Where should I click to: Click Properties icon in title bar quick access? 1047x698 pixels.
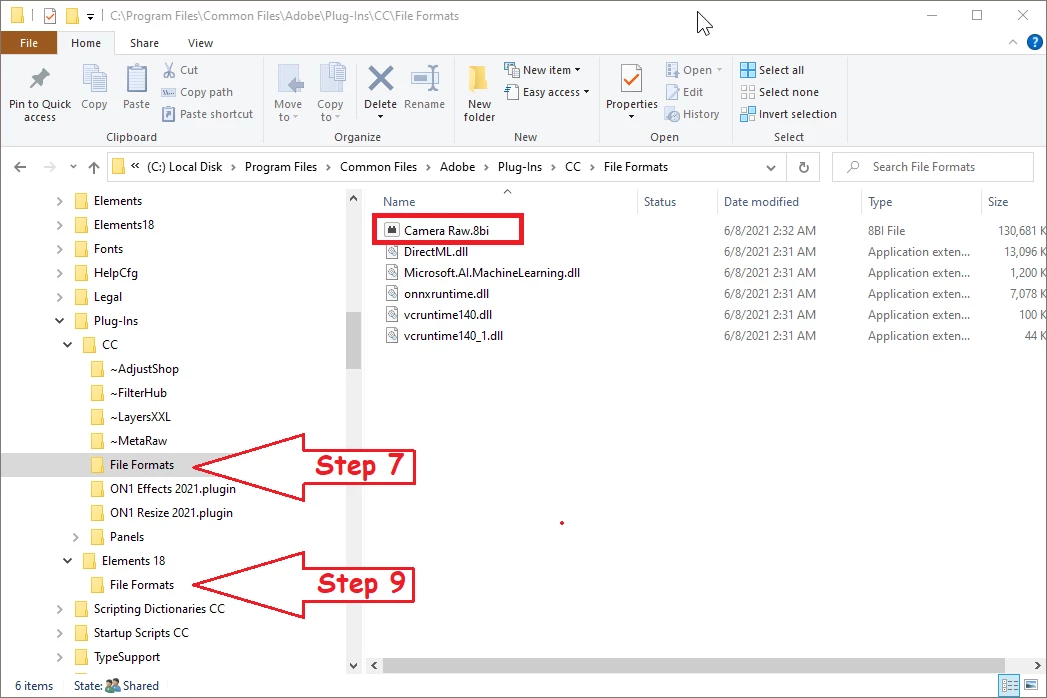pos(49,15)
